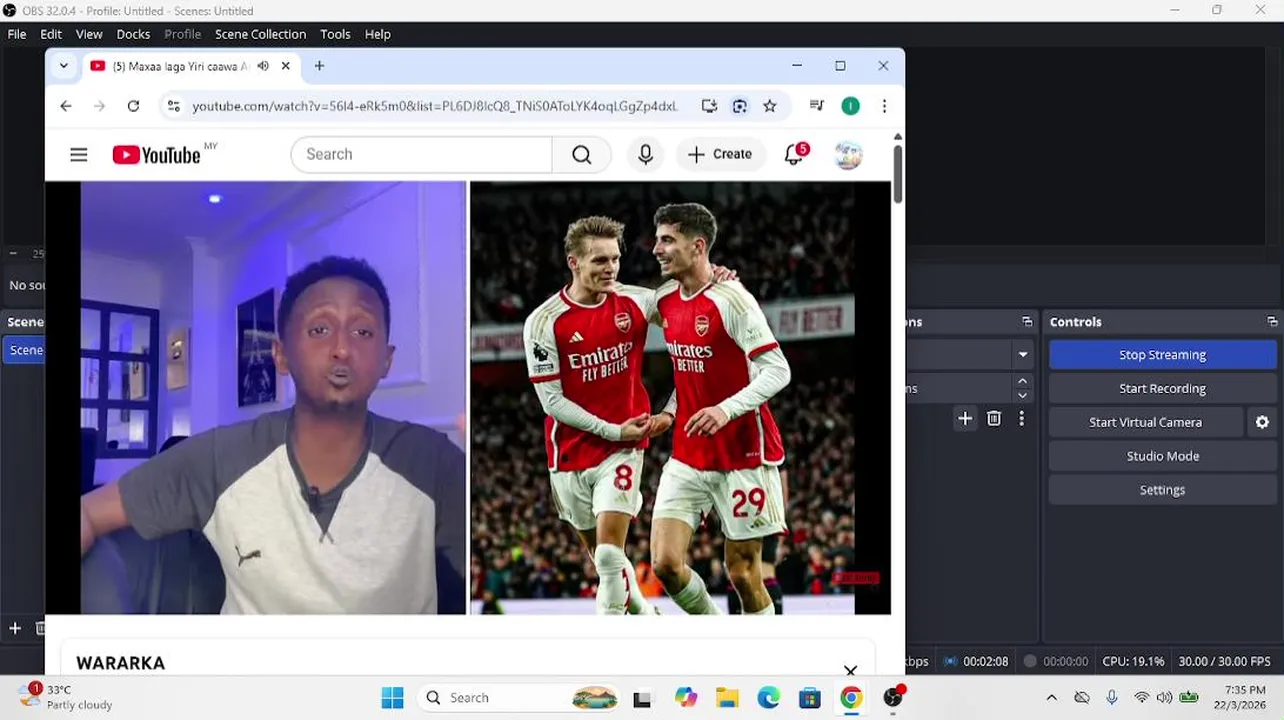
Task: Increase transition duration with up arrow
Action: click(1022, 381)
